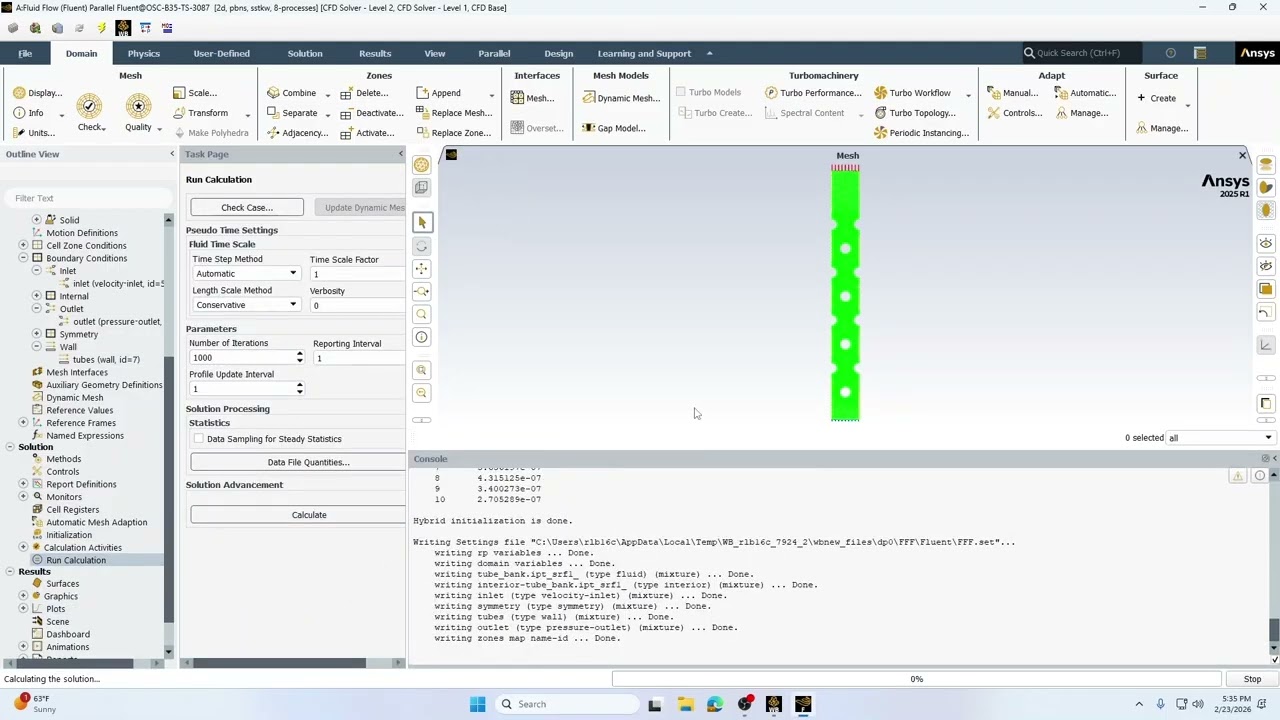Switch to the Parallel ribbon tab
Image resolution: width=1280 pixels, height=720 pixels.
(x=494, y=53)
